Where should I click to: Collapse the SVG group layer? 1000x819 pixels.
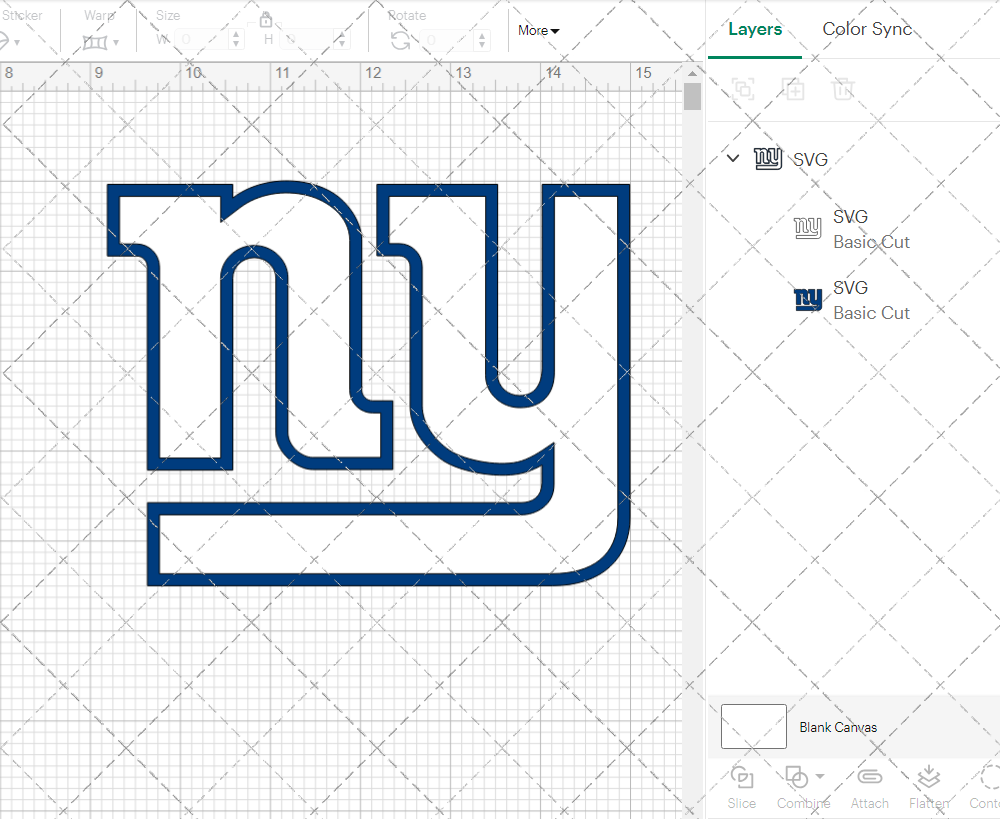coord(733,158)
